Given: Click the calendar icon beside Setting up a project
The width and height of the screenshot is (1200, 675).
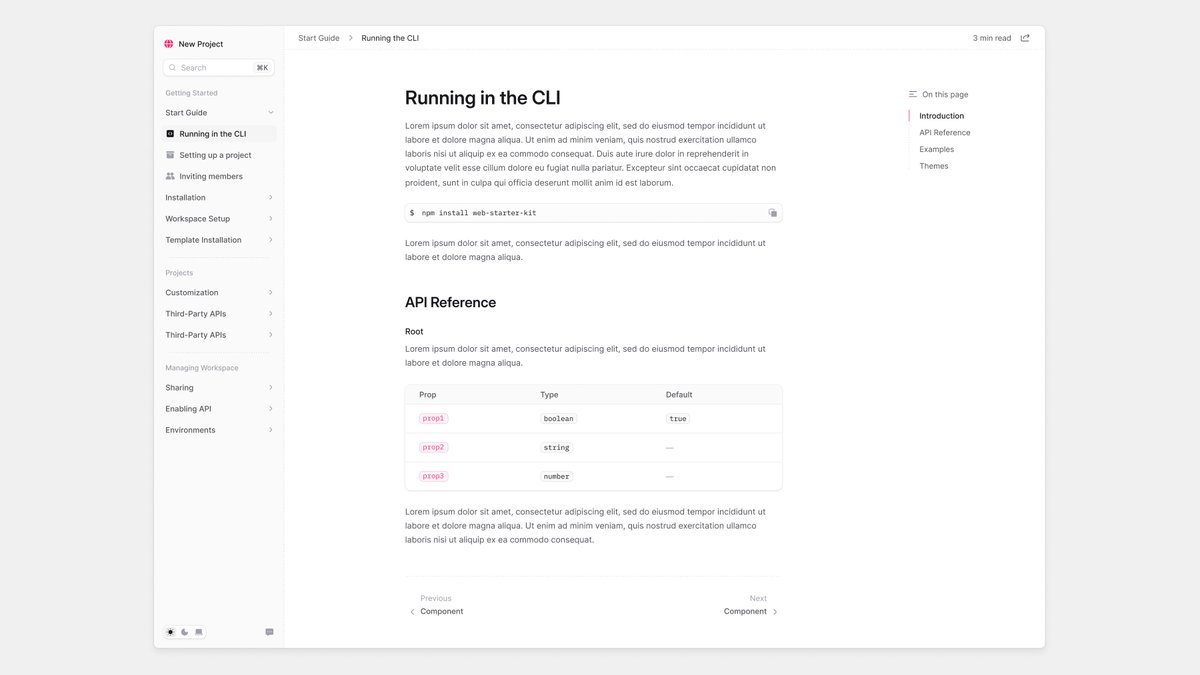Looking at the screenshot, I should pyautogui.click(x=172, y=155).
